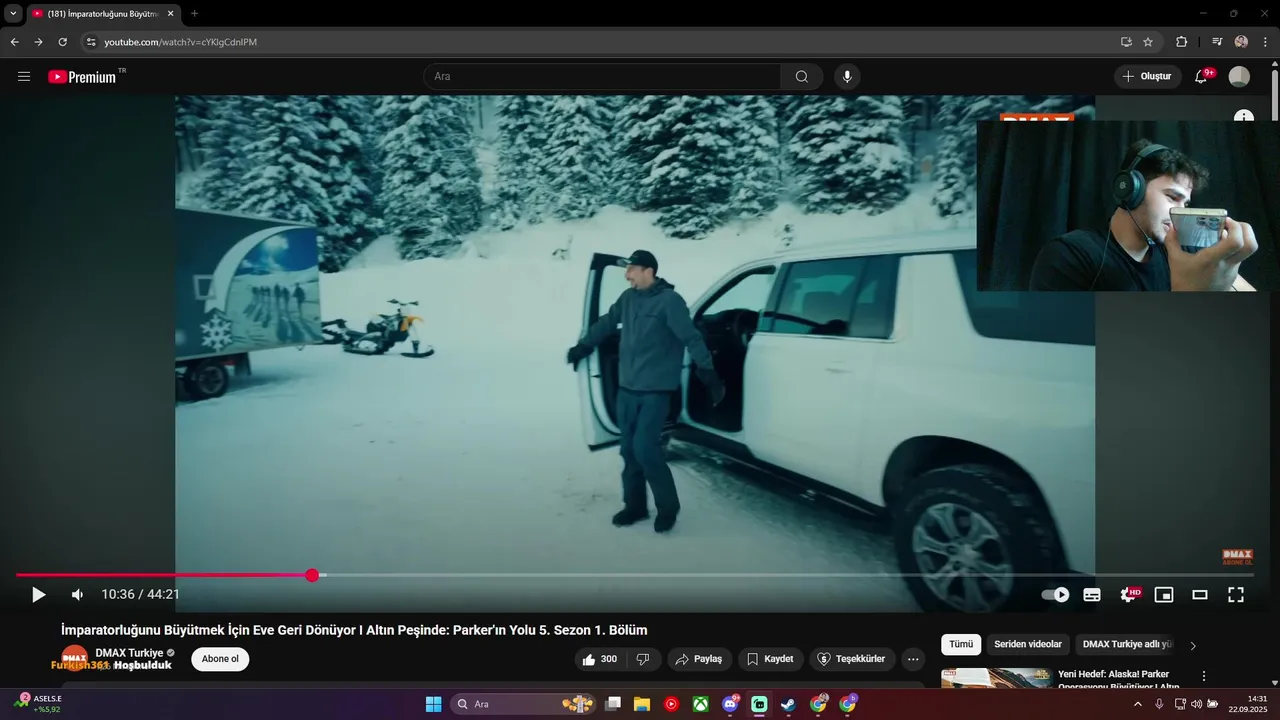Open Steam from the taskbar
1280x720 pixels.
(789, 704)
